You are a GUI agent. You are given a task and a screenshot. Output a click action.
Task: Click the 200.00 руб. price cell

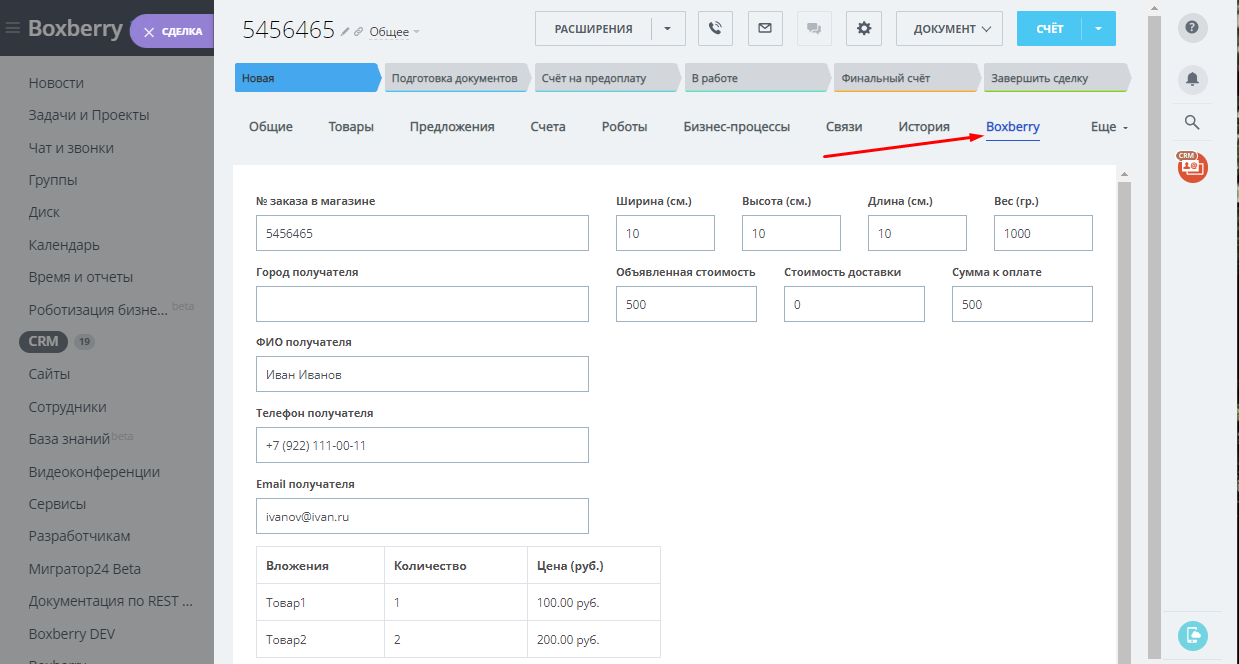coord(593,639)
